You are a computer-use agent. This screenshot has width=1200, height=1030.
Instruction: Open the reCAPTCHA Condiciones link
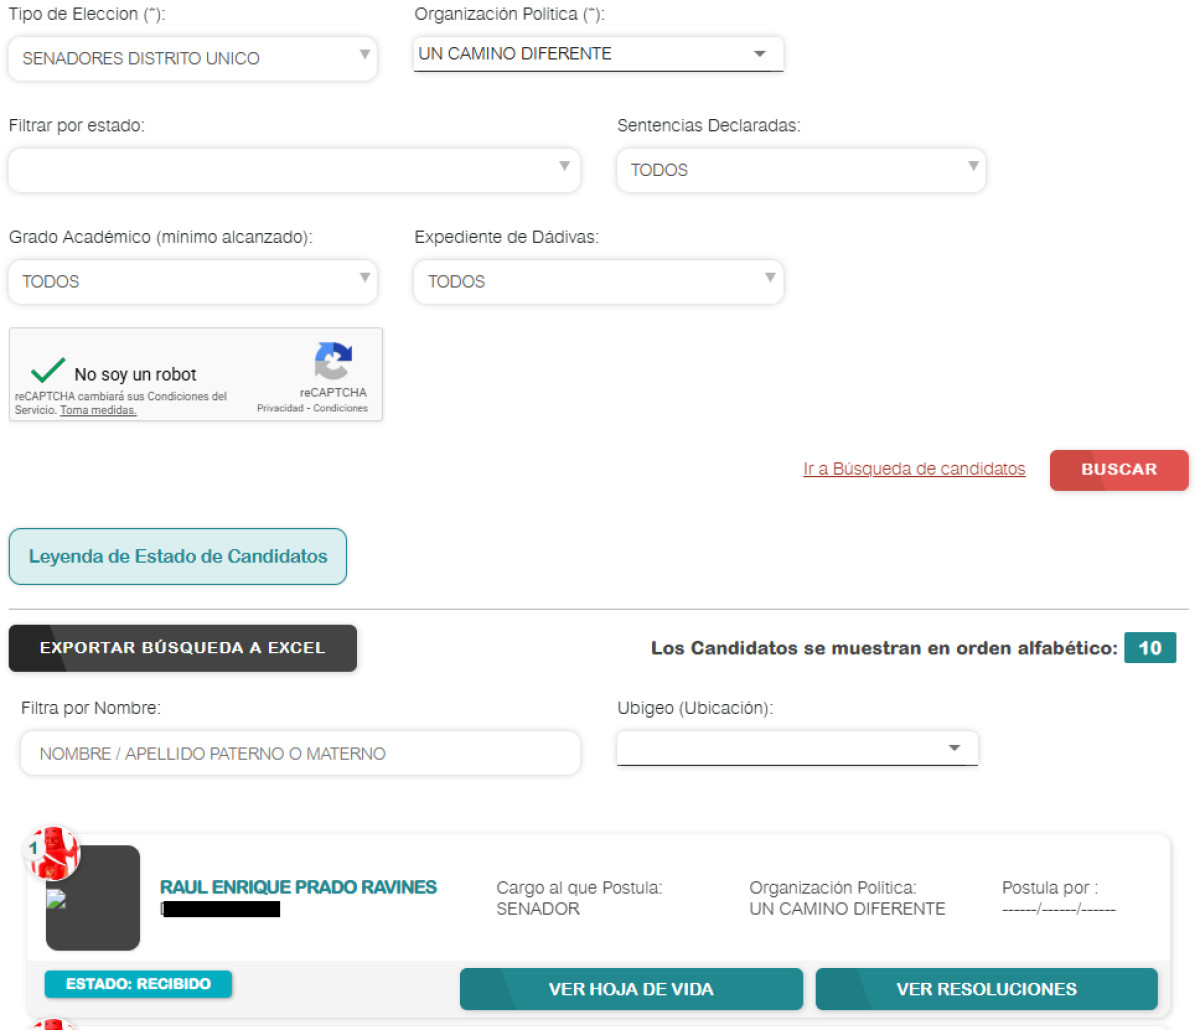tap(341, 408)
